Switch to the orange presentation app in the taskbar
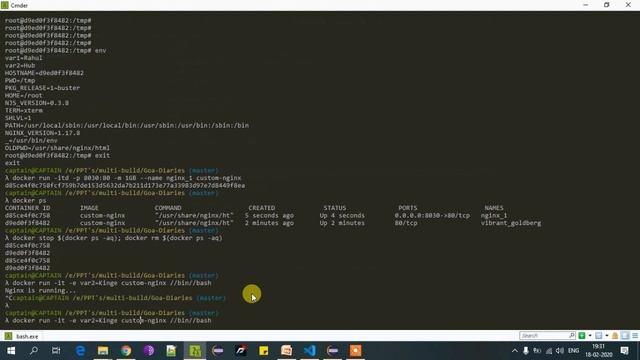The image size is (640, 360). coord(287,351)
